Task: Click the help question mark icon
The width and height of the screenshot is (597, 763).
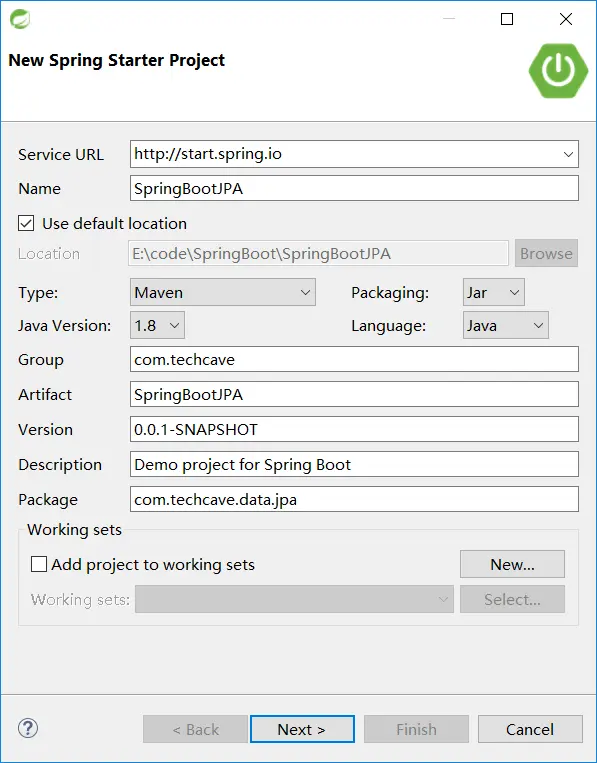Action: tap(28, 728)
